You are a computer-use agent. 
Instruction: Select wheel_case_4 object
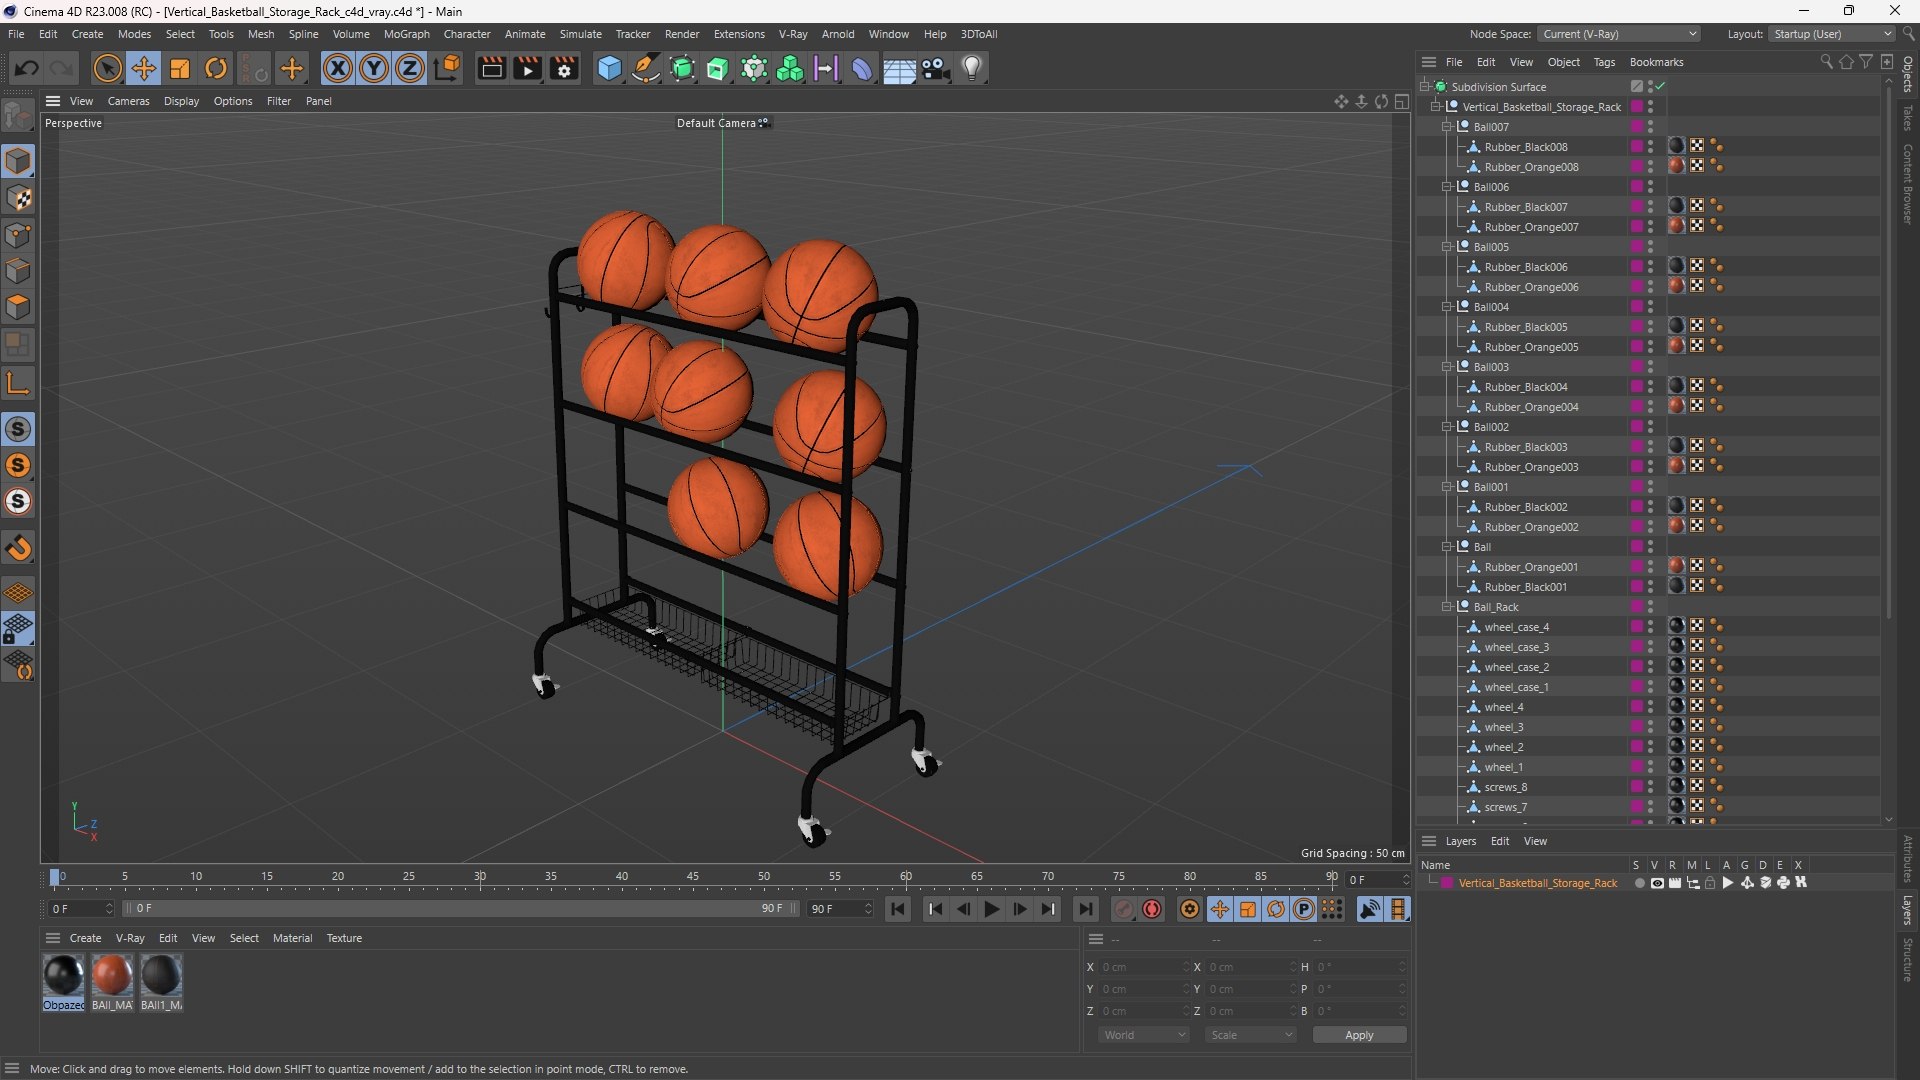point(1516,627)
